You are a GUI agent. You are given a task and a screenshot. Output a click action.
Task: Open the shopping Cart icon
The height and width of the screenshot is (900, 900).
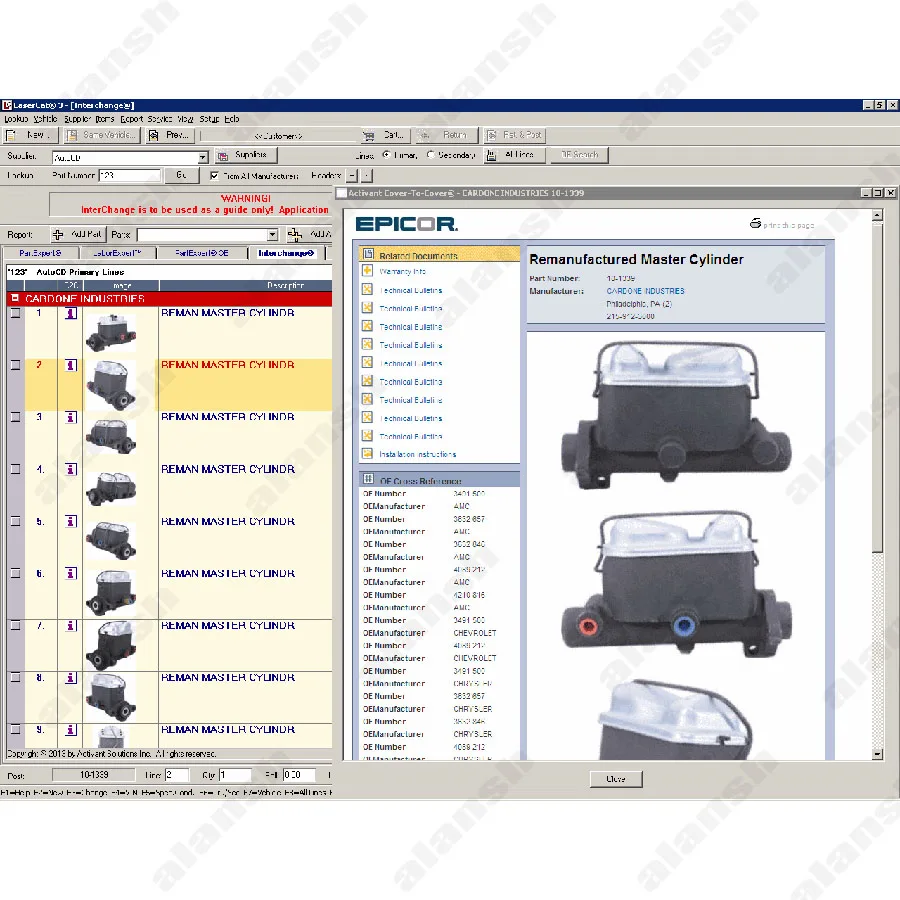pyautogui.click(x=368, y=136)
